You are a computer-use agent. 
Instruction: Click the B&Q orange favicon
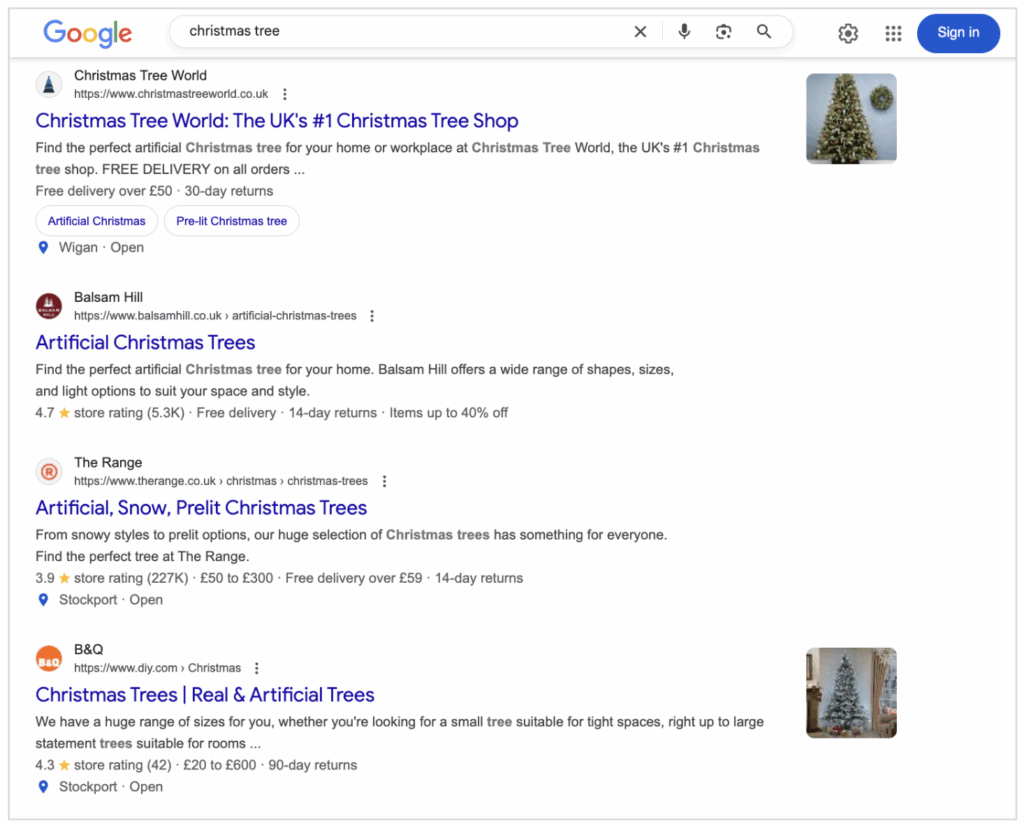tap(49, 658)
